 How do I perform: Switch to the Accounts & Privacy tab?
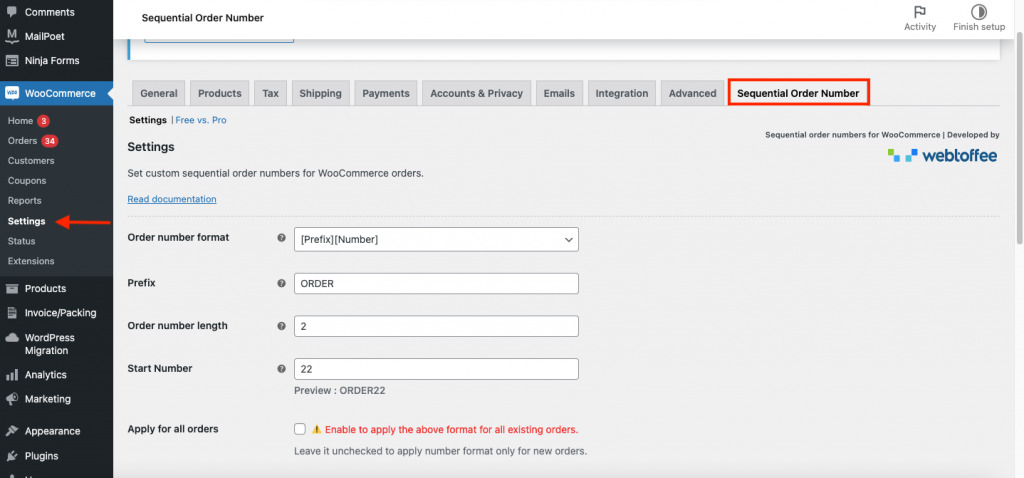pyautogui.click(x=477, y=93)
